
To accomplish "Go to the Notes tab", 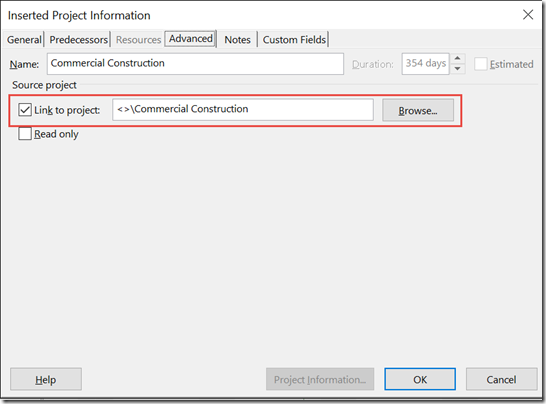I will coord(237,40).
